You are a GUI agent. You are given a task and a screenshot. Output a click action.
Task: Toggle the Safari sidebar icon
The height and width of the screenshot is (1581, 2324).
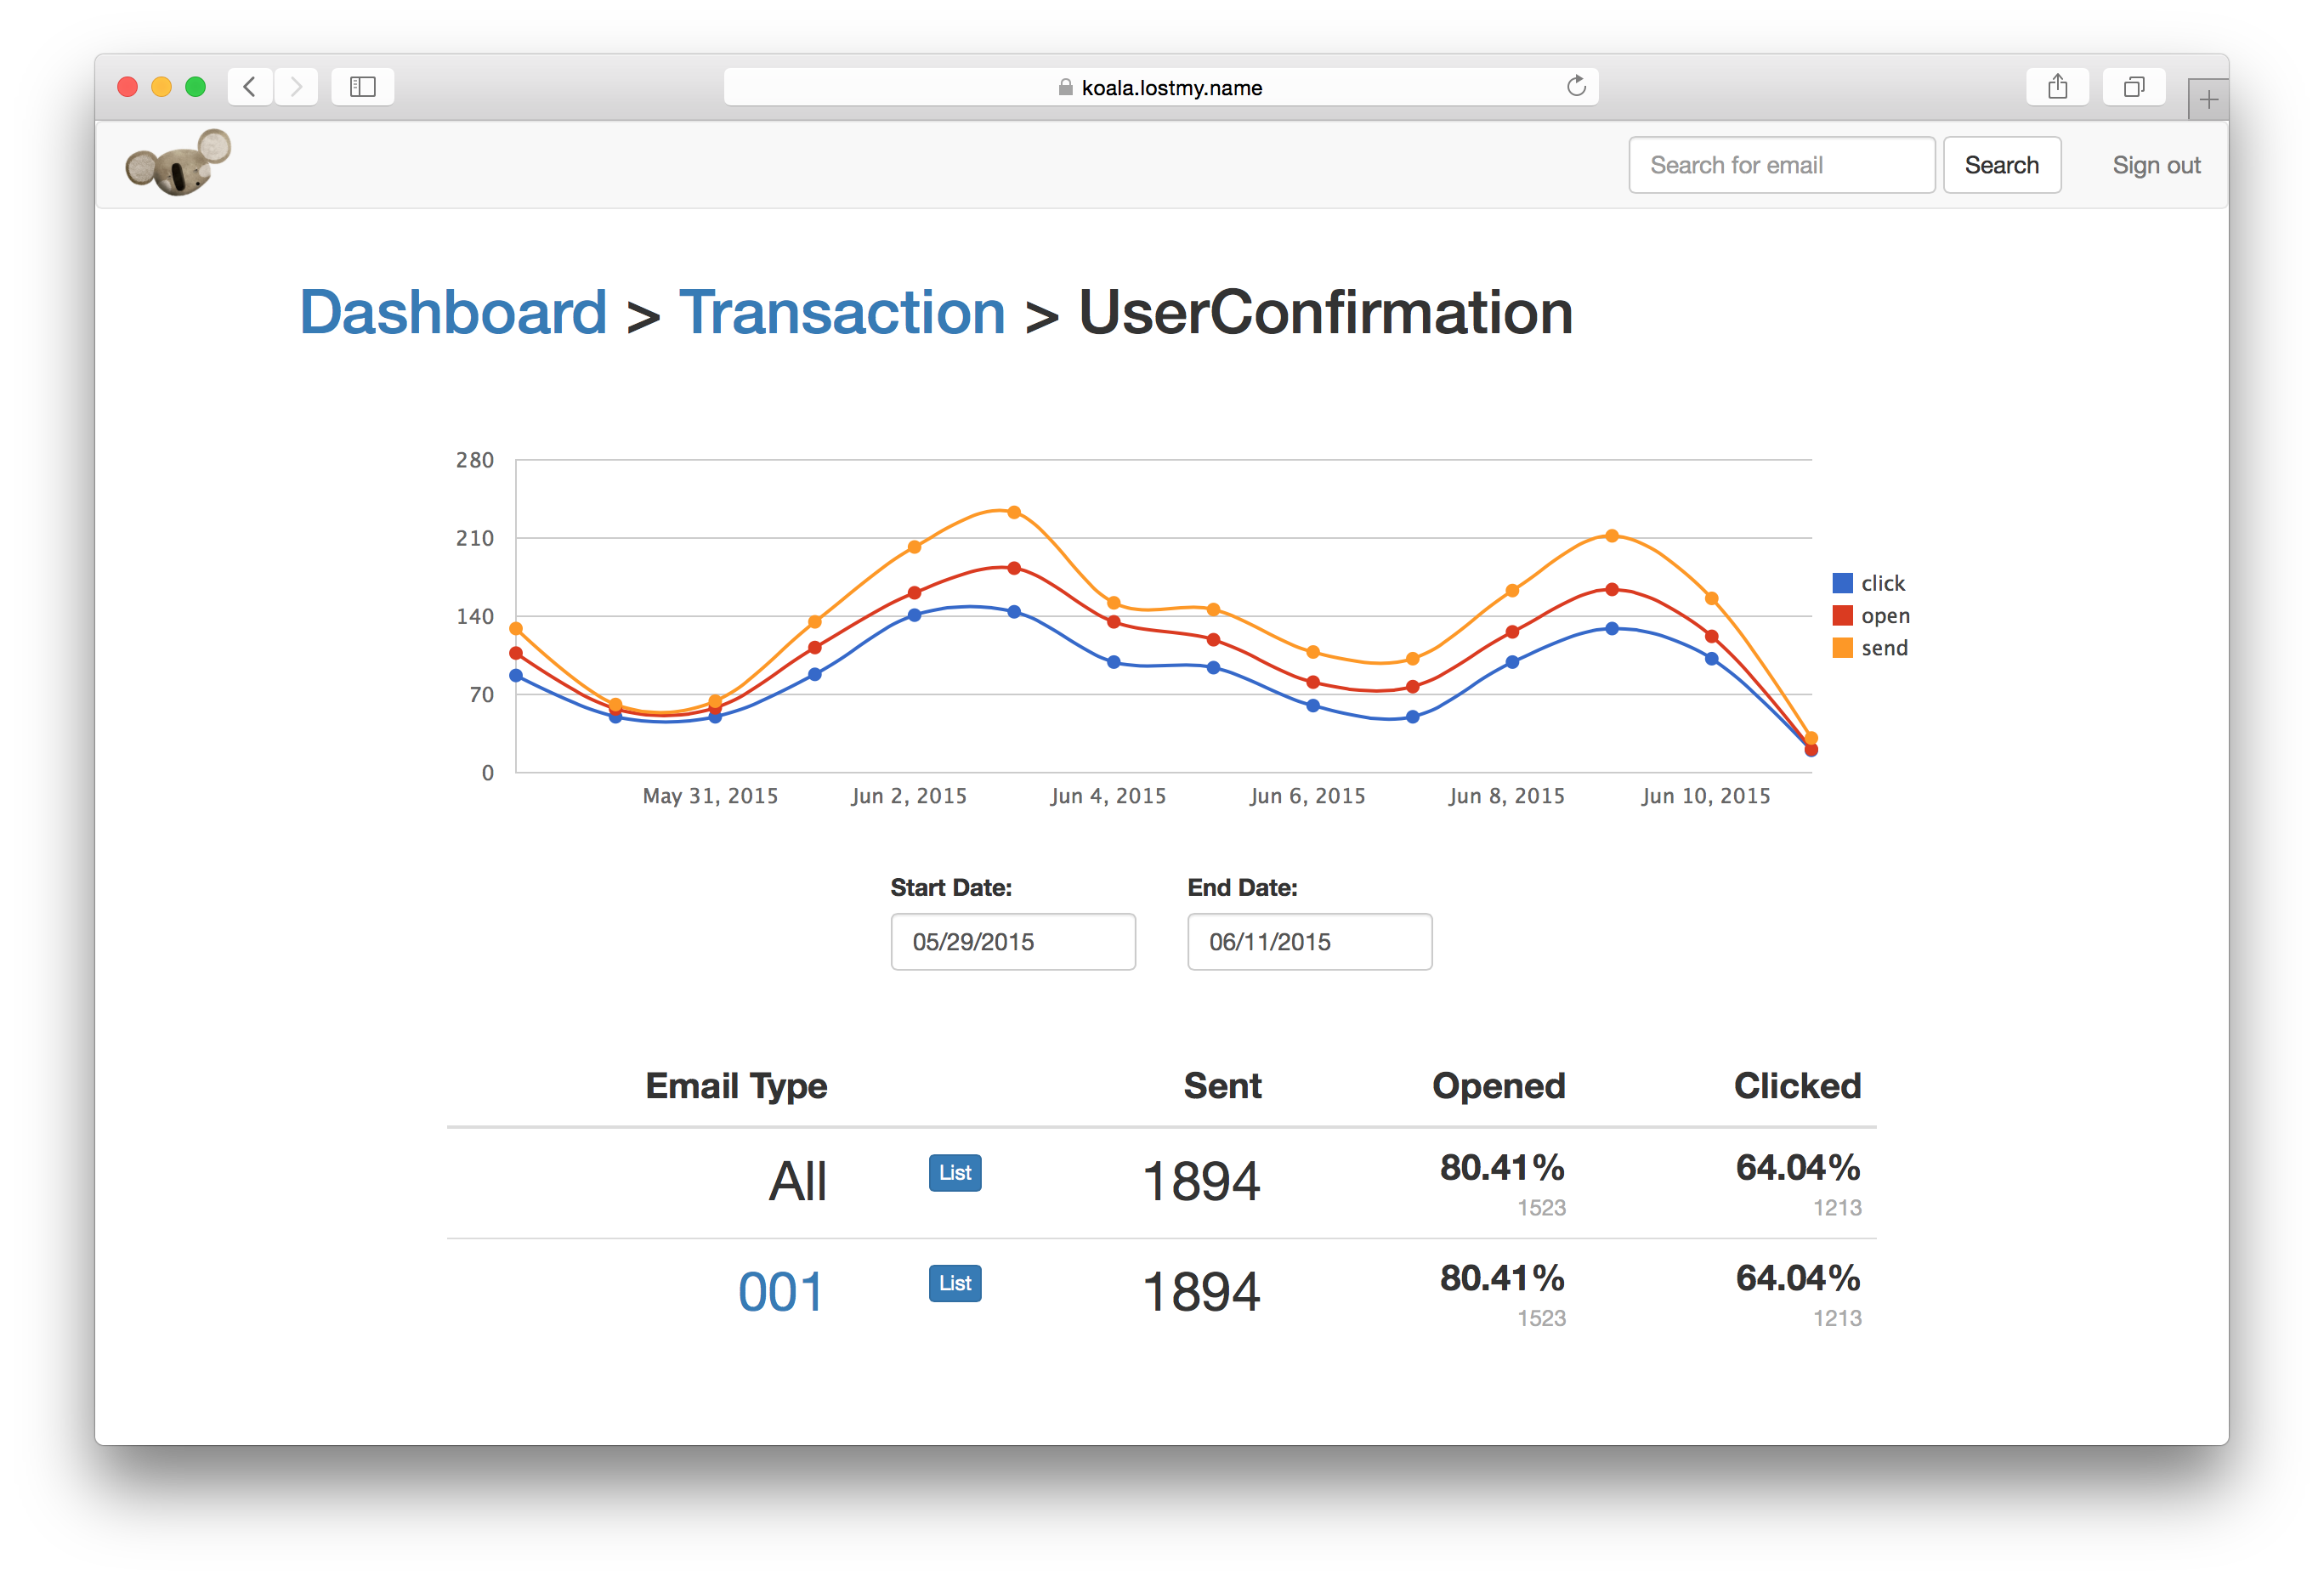(x=362, y=87)
